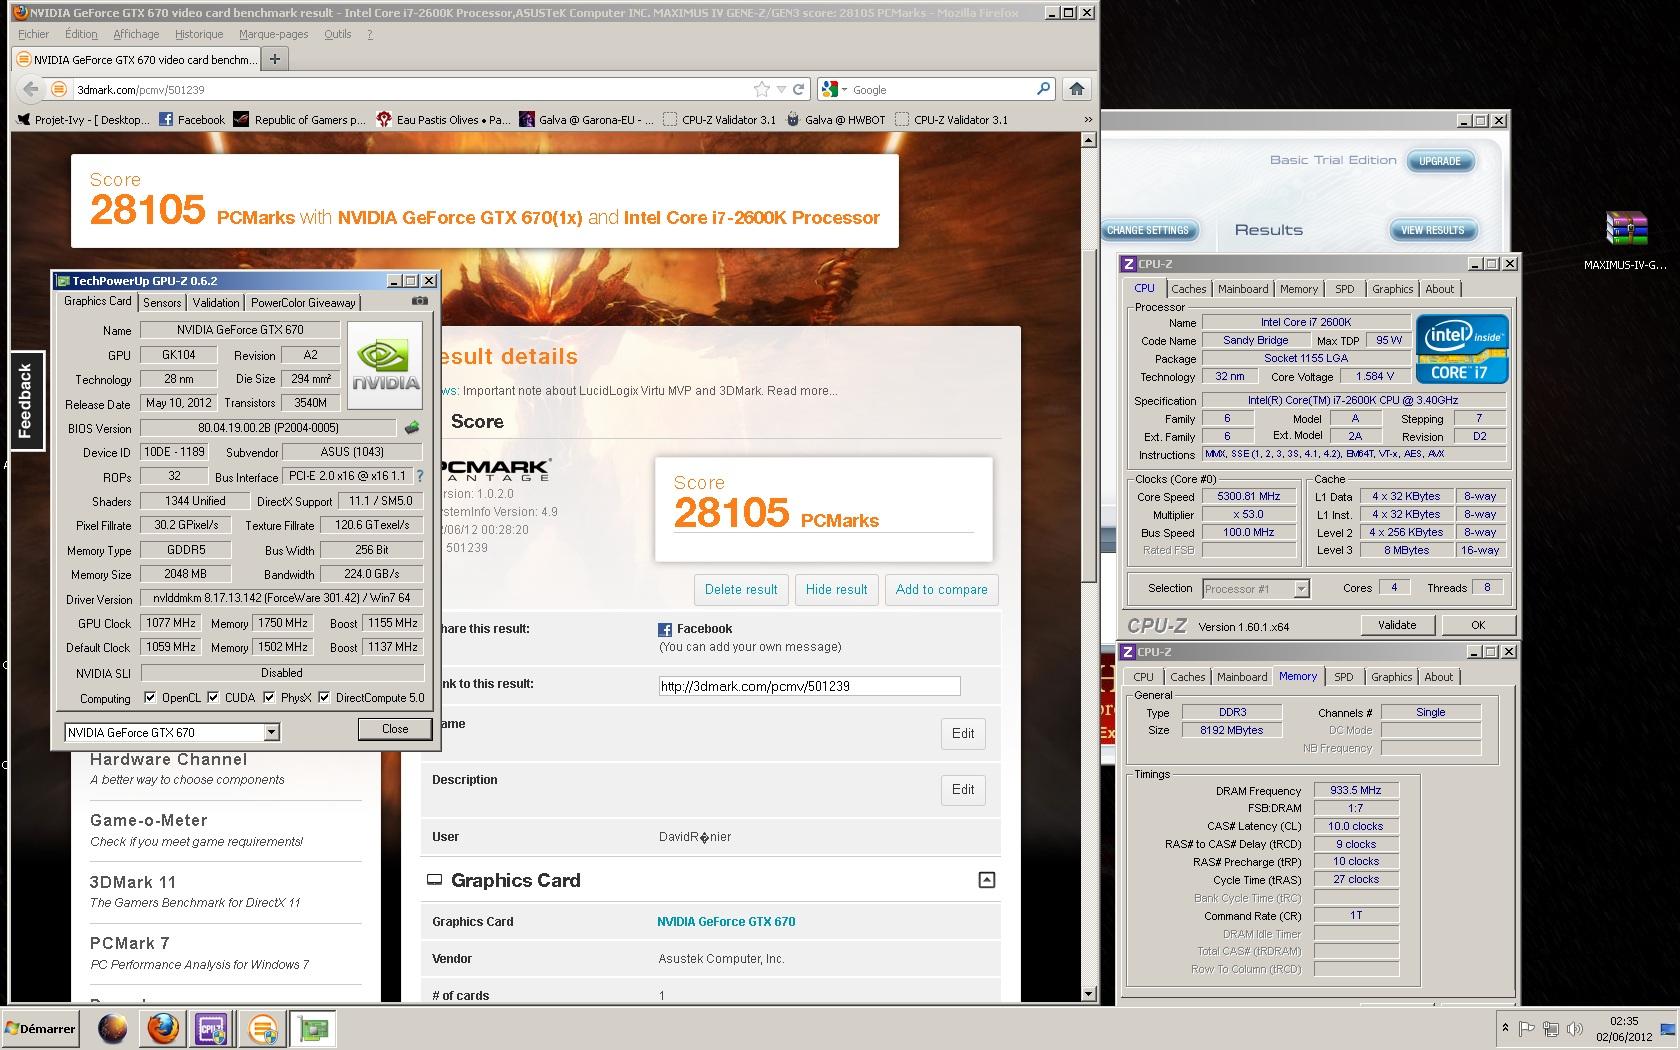This screenshot has width=1680, height=1050.
Task: Open the Galva @ HWBOT bookmark
Action: click(x=836, y=119)
